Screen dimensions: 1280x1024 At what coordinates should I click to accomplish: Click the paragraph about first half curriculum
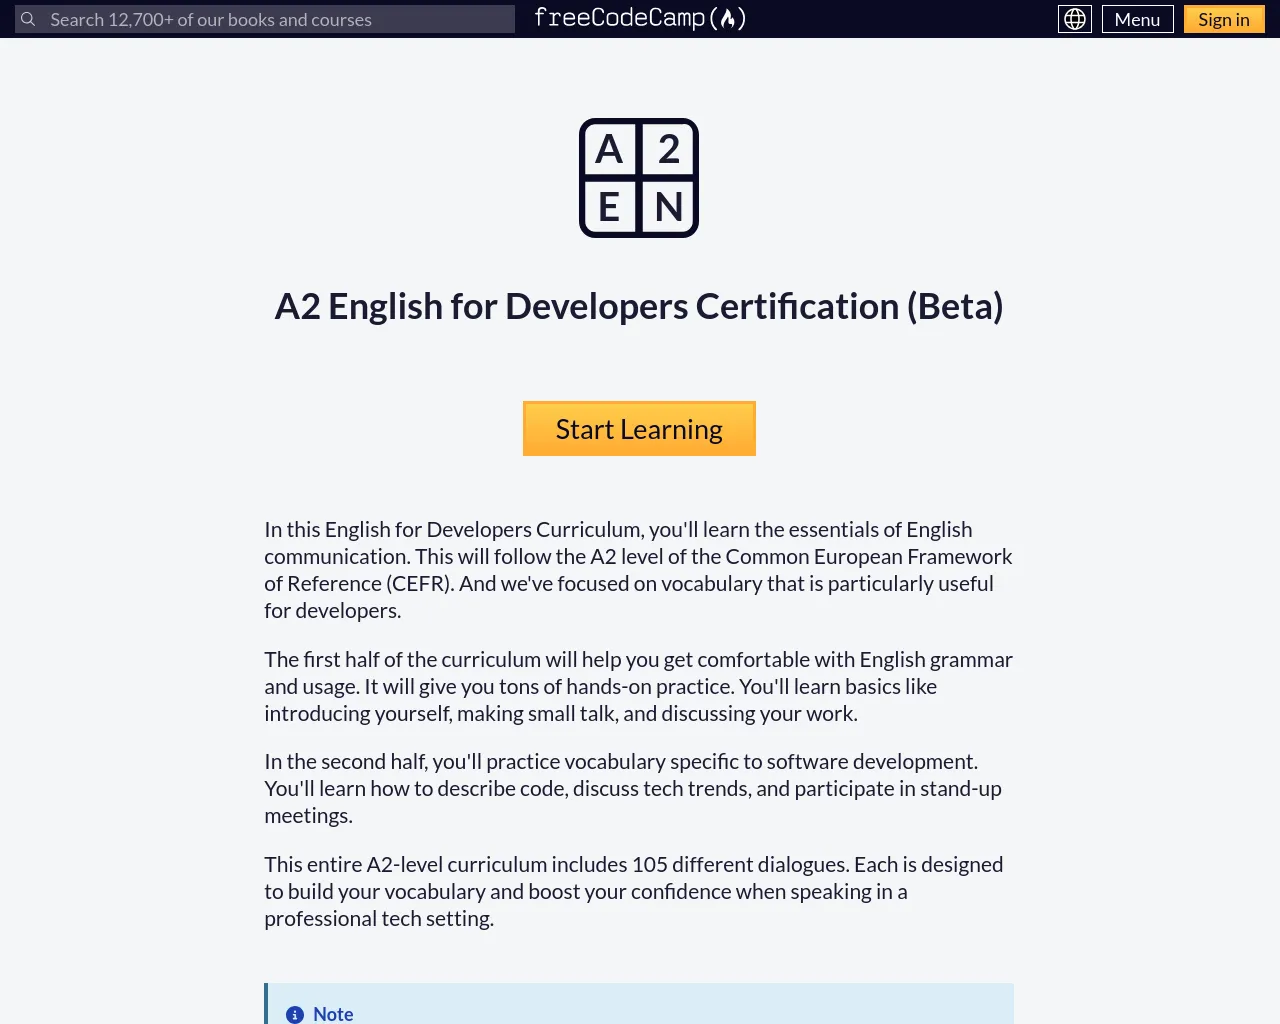point(639,686)
